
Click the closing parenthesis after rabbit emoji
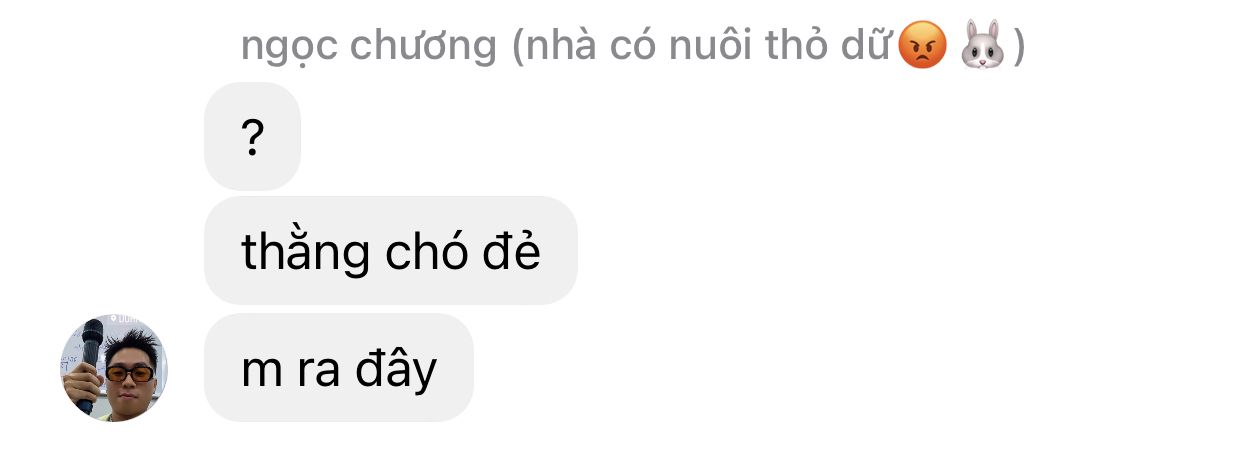coord(1018,47)
